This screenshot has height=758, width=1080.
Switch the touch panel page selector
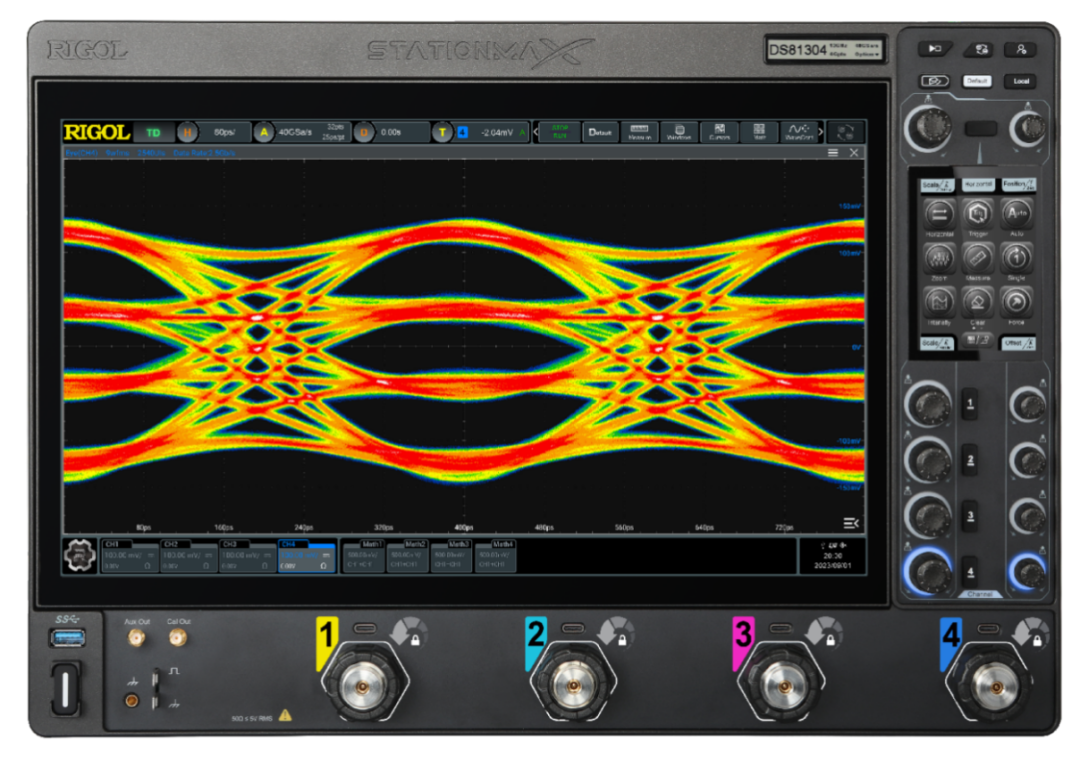(x=977, y=340)
